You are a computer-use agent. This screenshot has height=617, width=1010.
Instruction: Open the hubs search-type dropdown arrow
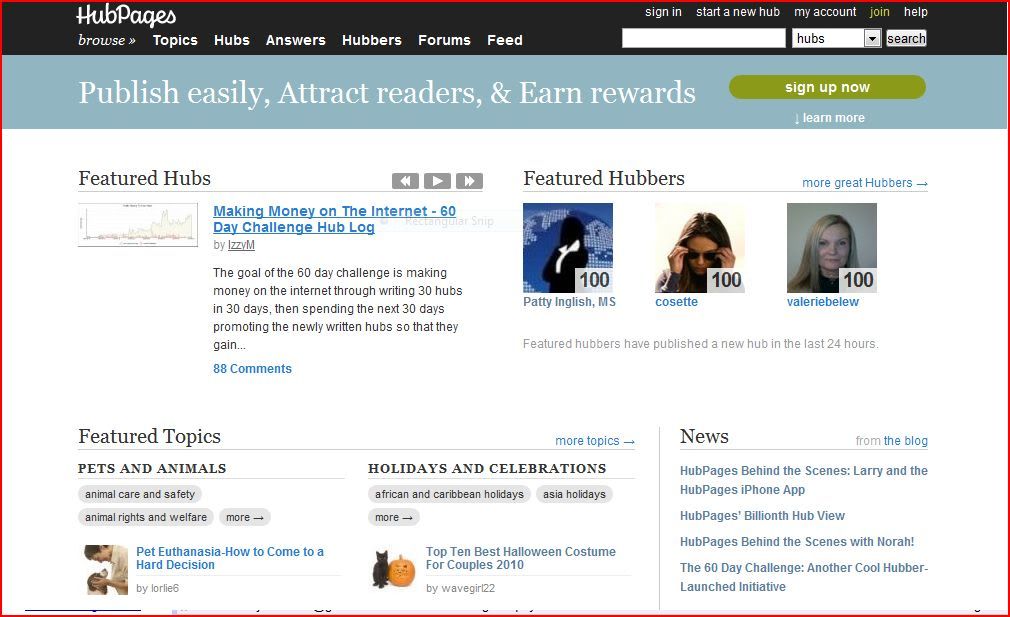coord(872,39)
